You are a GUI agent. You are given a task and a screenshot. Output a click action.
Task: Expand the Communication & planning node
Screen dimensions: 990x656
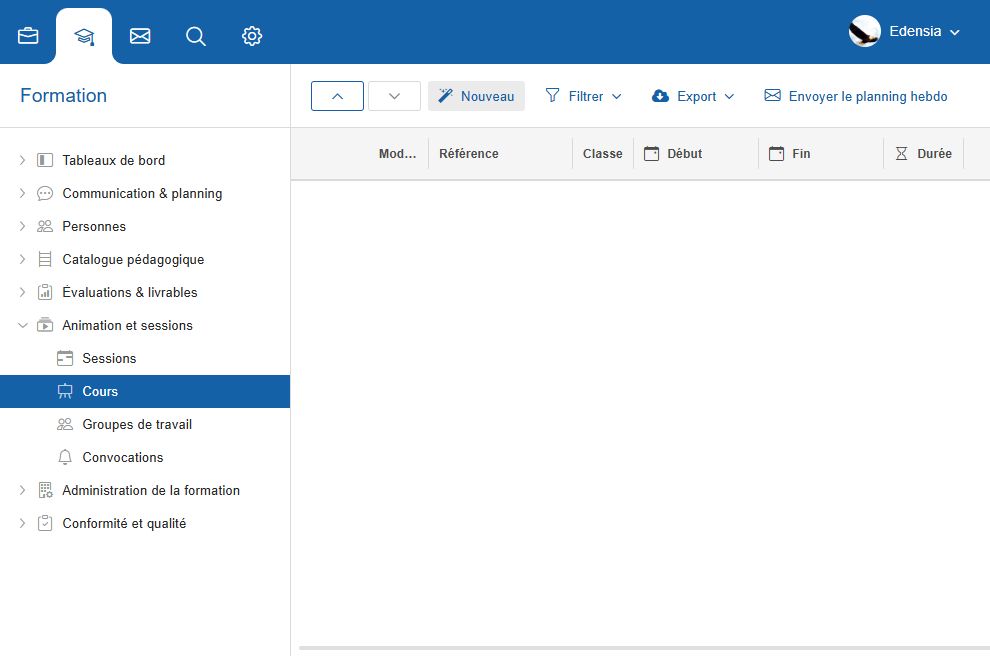pos(22,193)
